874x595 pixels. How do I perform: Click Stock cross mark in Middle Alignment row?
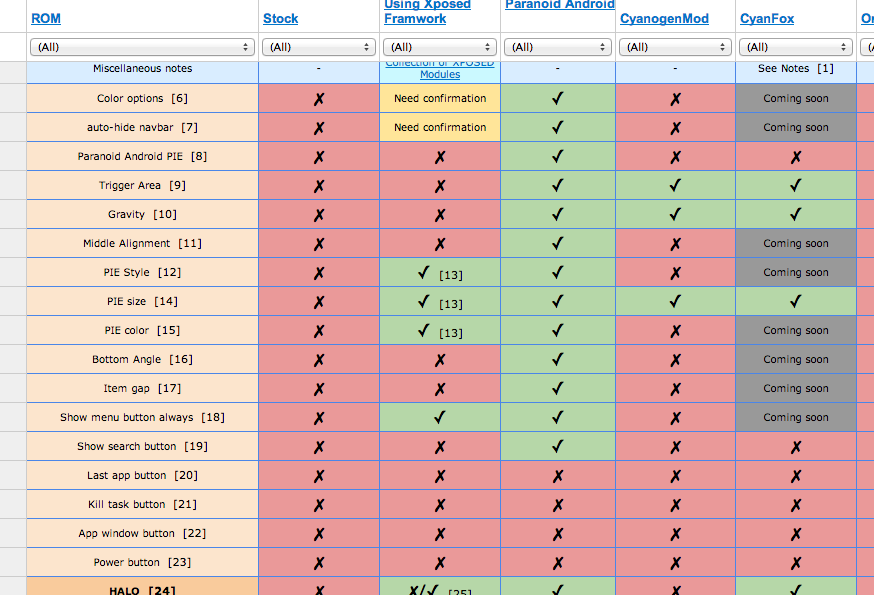click(319, 244)
